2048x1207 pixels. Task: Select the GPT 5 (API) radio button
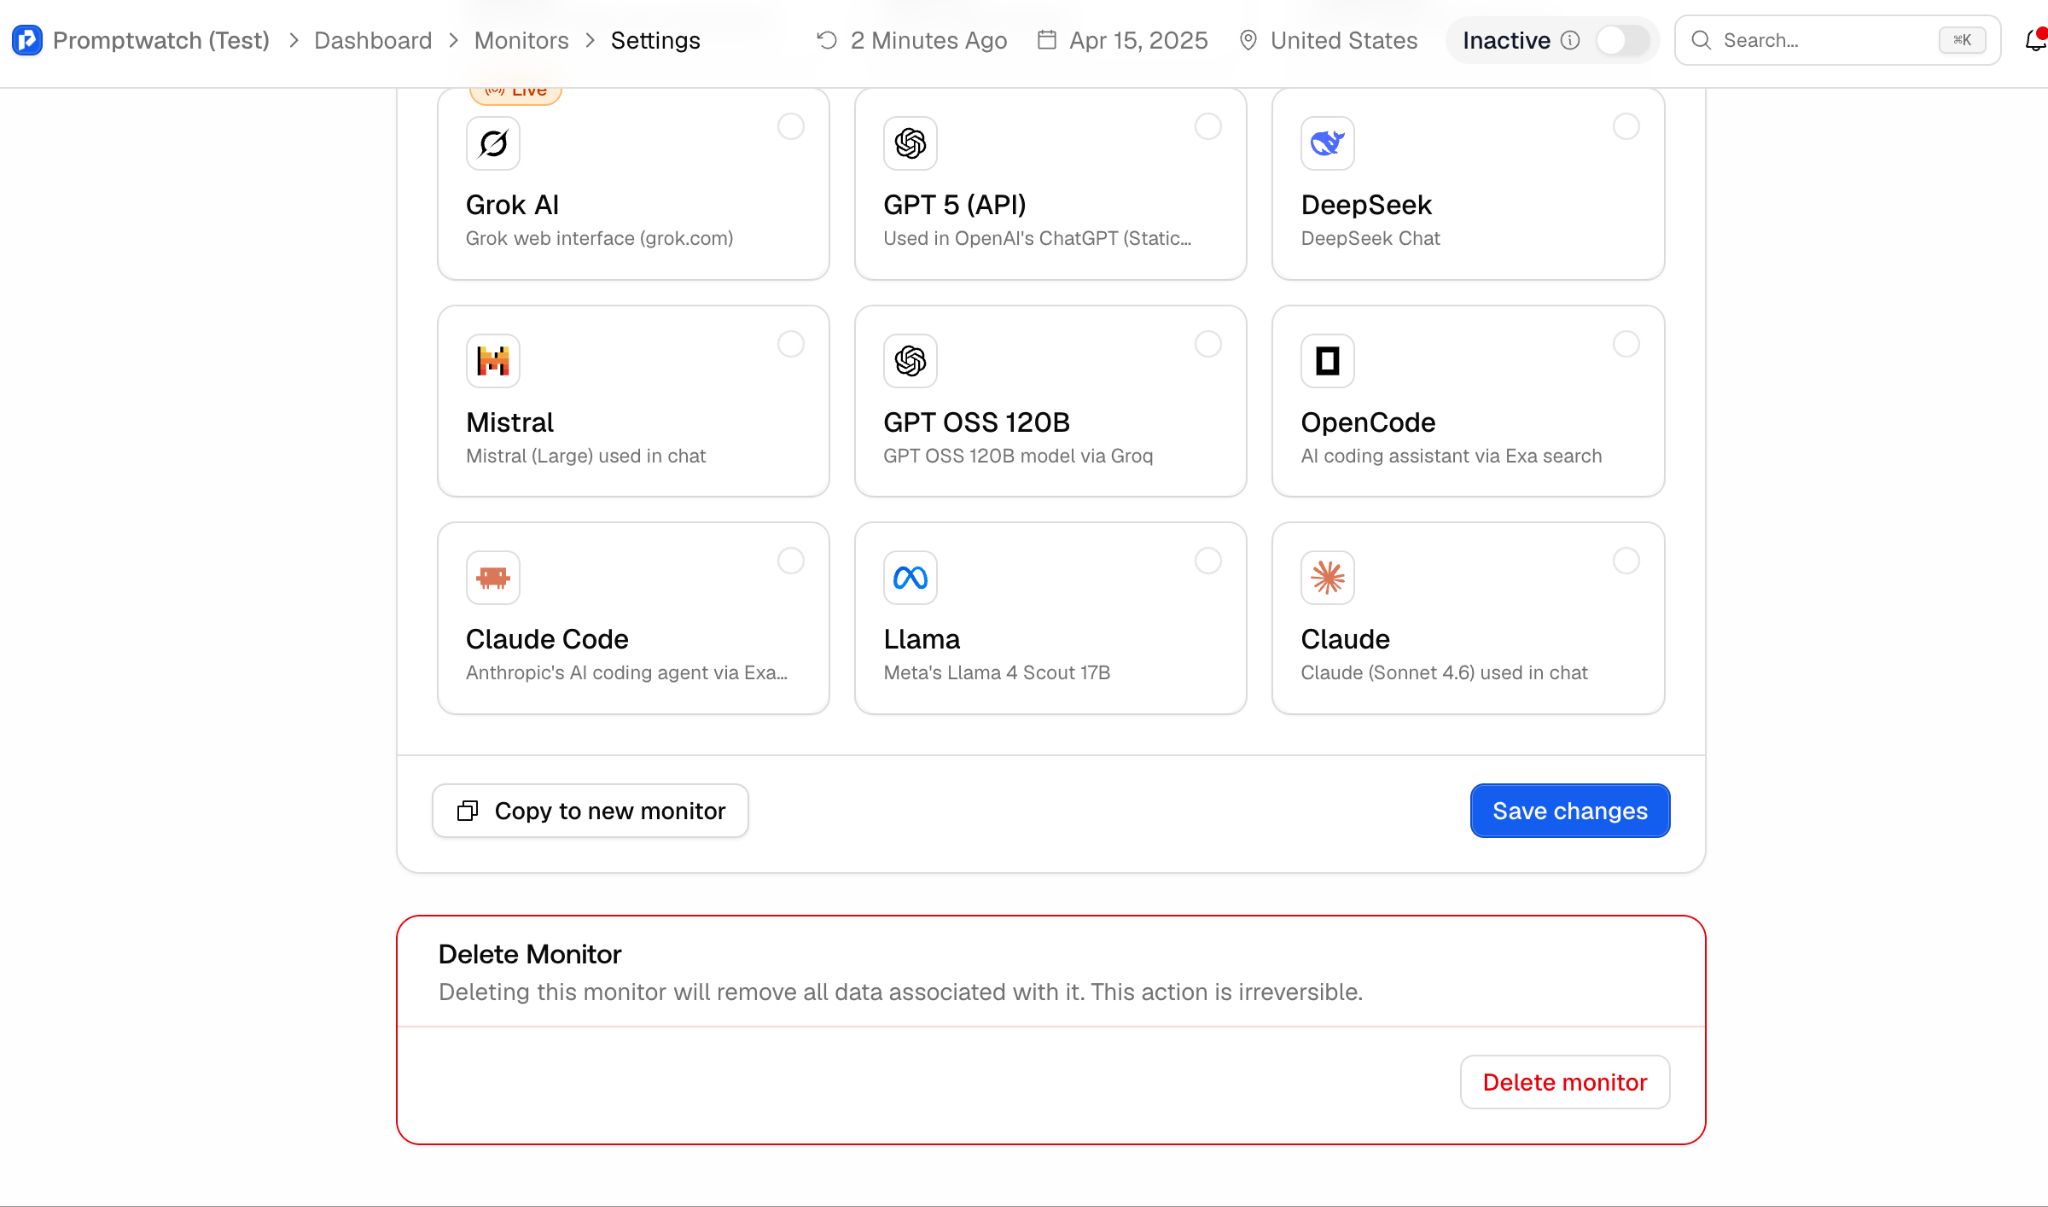point(1208,126)
